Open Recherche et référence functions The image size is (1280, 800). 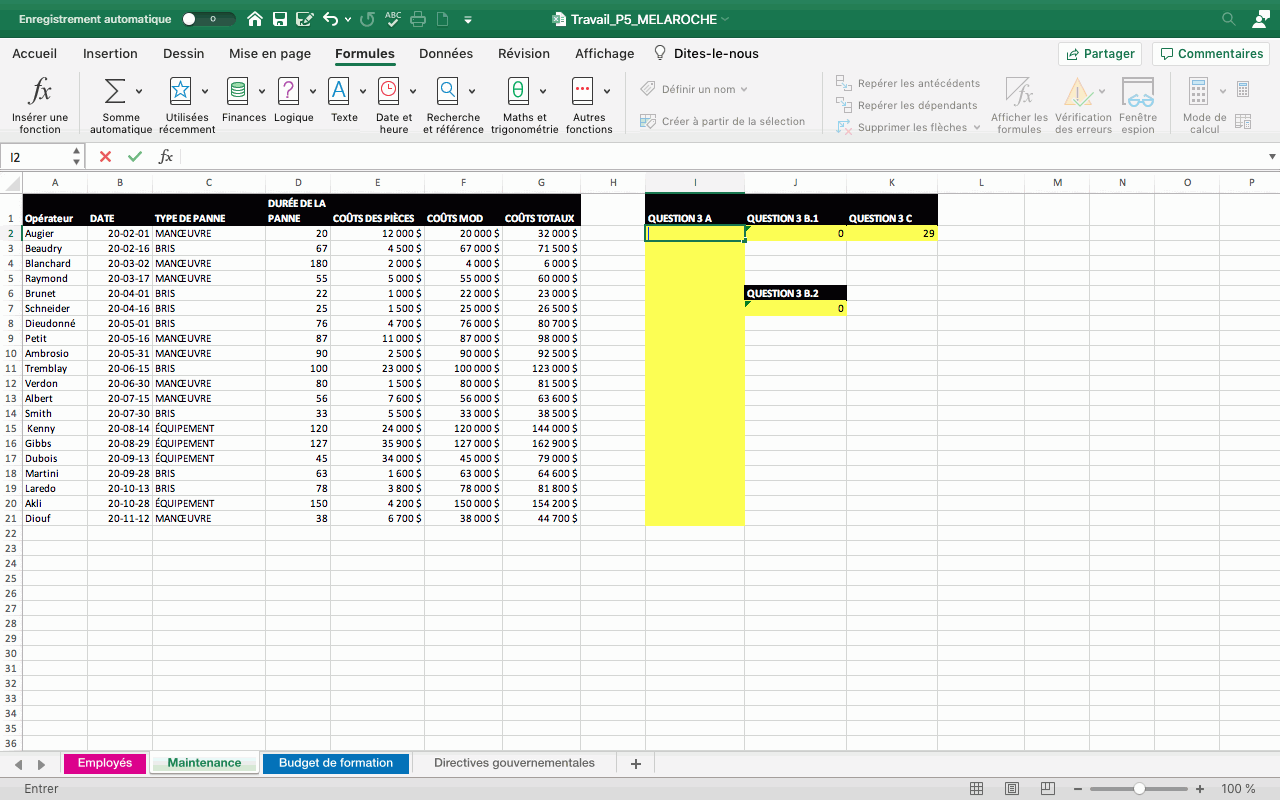(447, 92)
